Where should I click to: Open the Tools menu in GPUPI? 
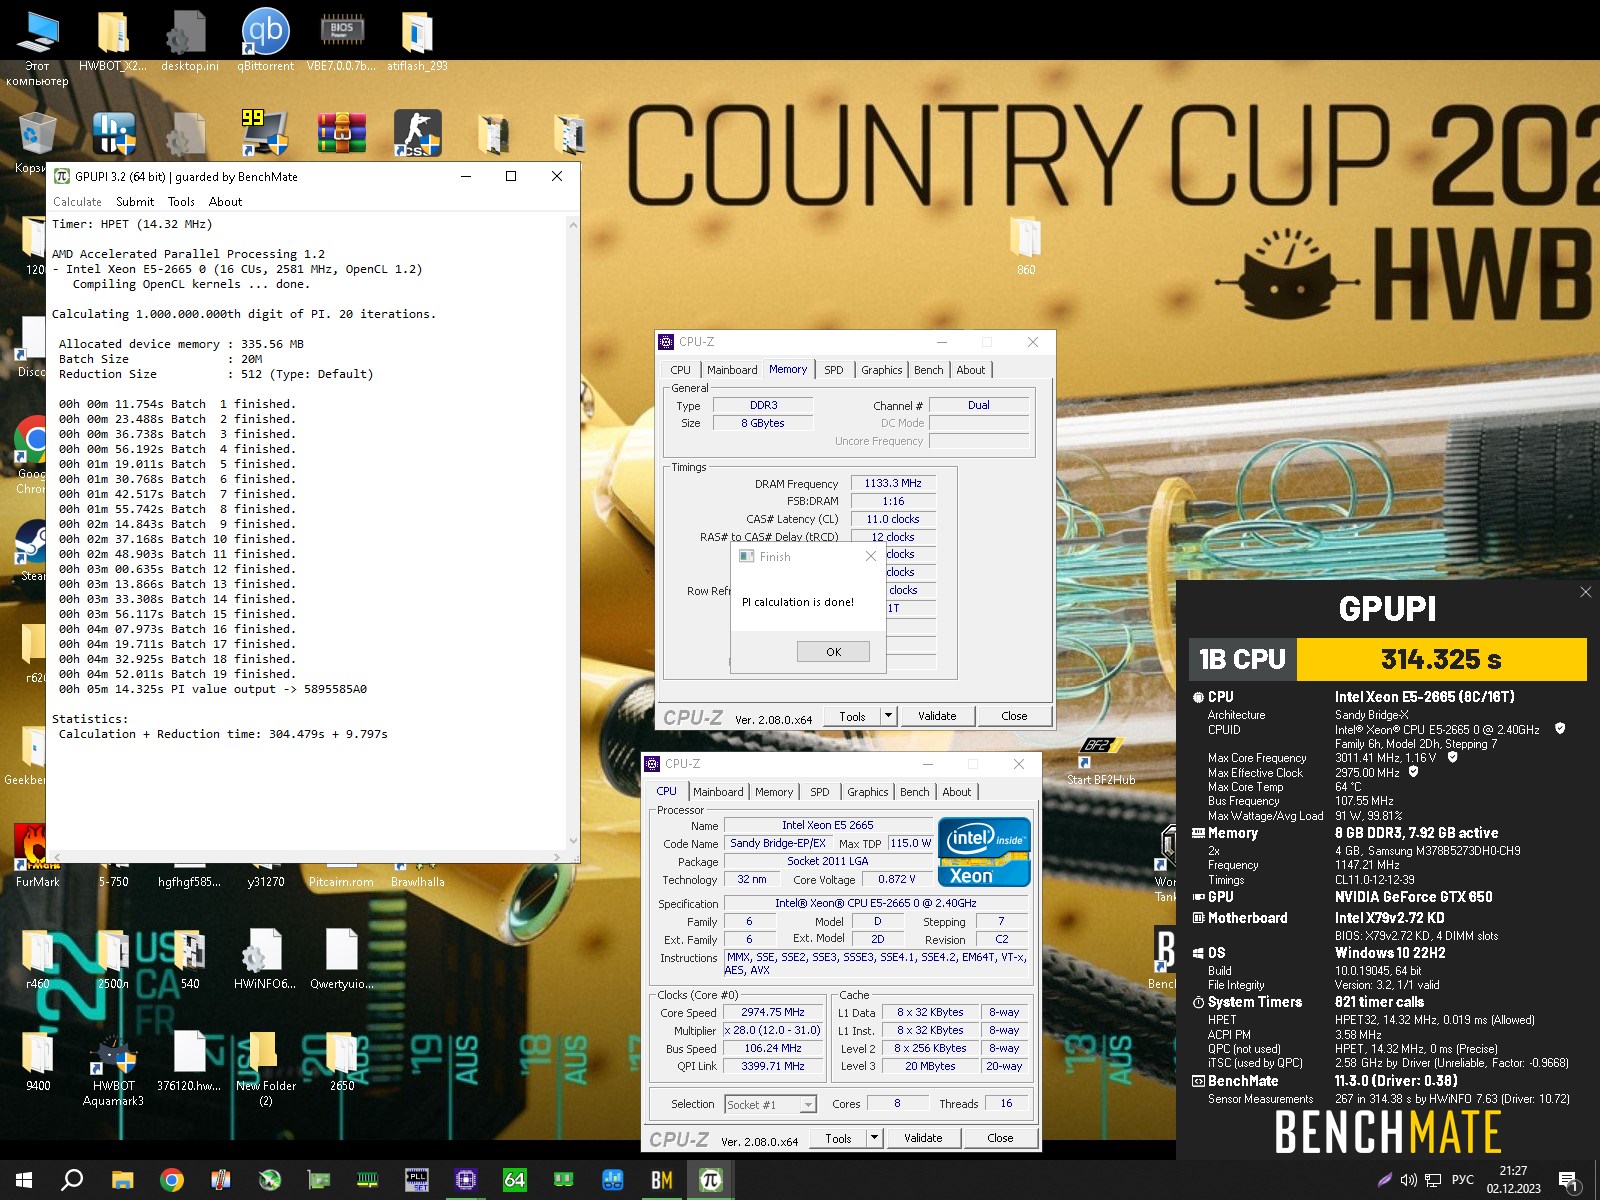pos(181,201)
